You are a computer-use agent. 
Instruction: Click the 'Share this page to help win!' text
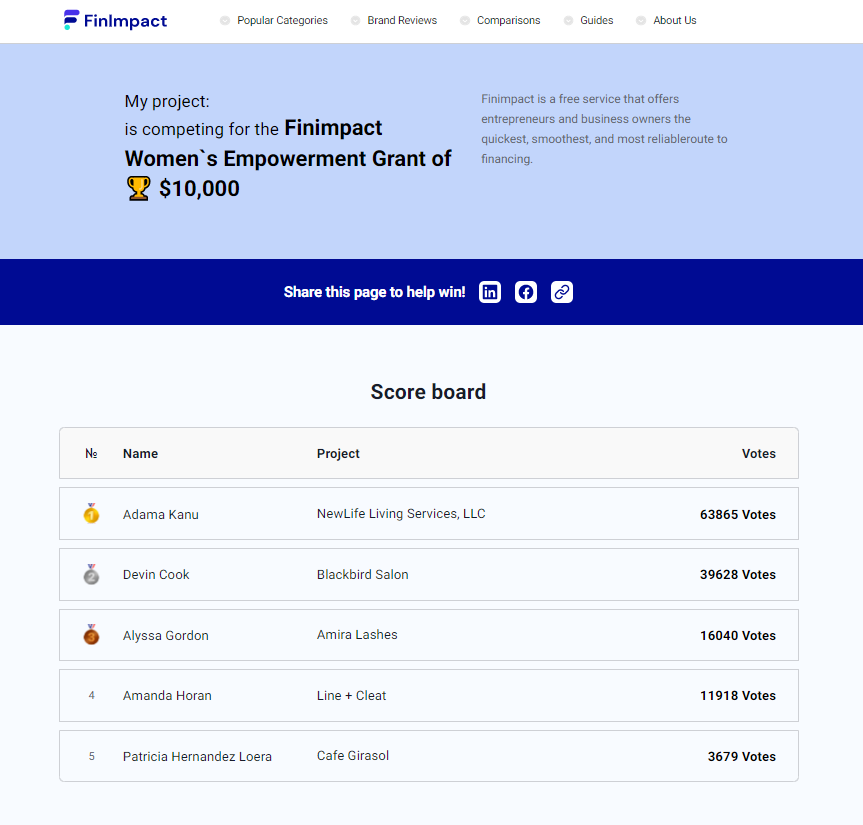pyautogui.click(x=374, y=292)
